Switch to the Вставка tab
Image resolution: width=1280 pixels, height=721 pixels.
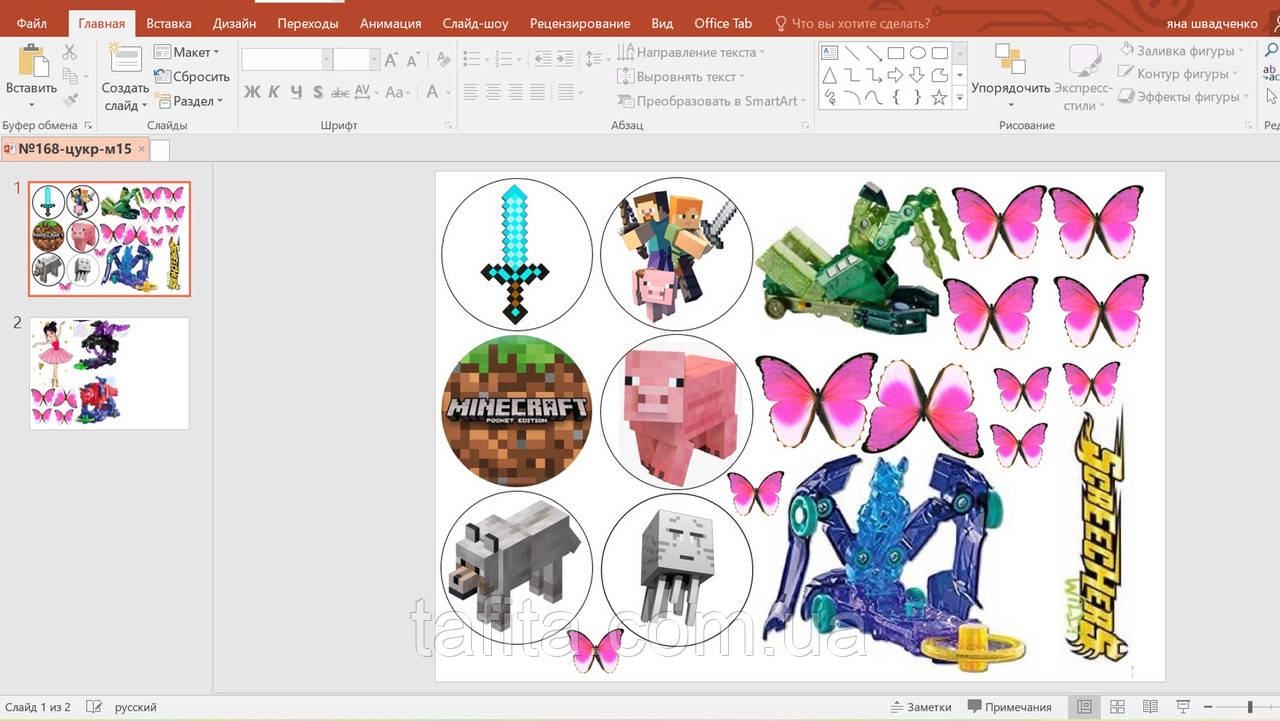169,23
